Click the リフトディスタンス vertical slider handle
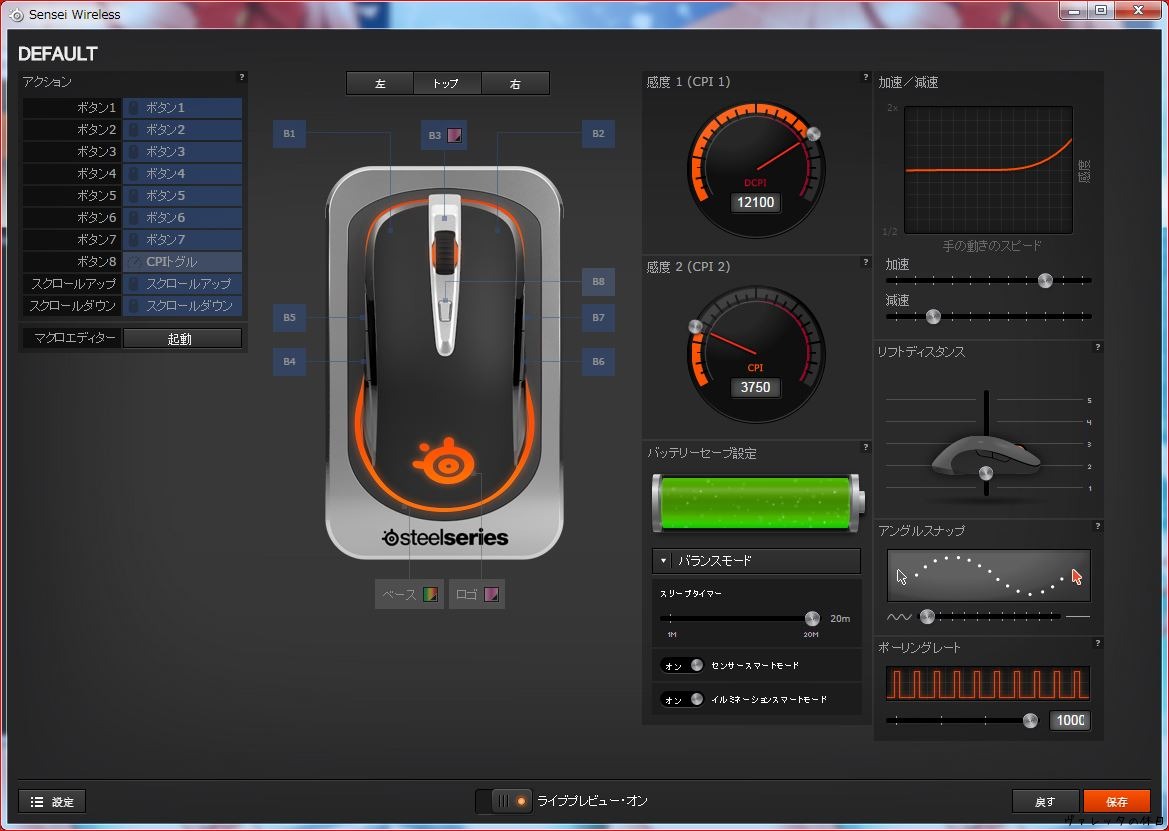The width and height of the screenshot is (1169, 831). click(986, 473)
